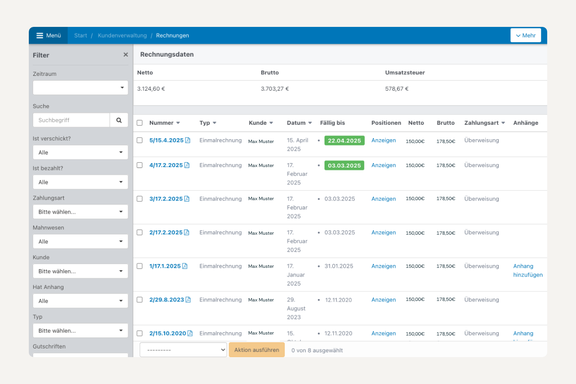The width and height of the screenshot is (576, 384).
Task: Open PDF icon of invoice 3/17.2.2025
Action: tap(187, 199)
